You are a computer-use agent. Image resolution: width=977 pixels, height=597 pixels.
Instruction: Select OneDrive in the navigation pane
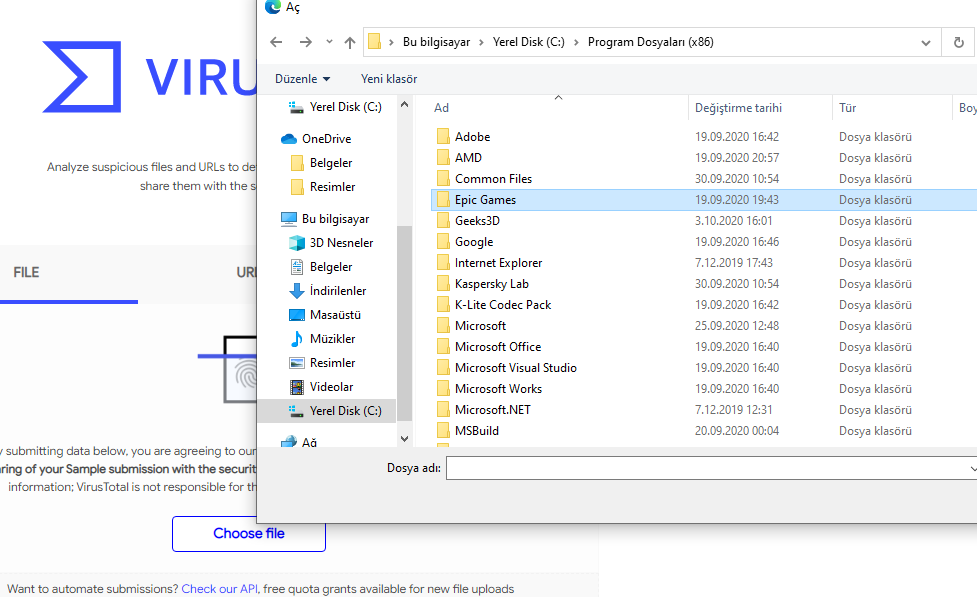tap(316, 139)
